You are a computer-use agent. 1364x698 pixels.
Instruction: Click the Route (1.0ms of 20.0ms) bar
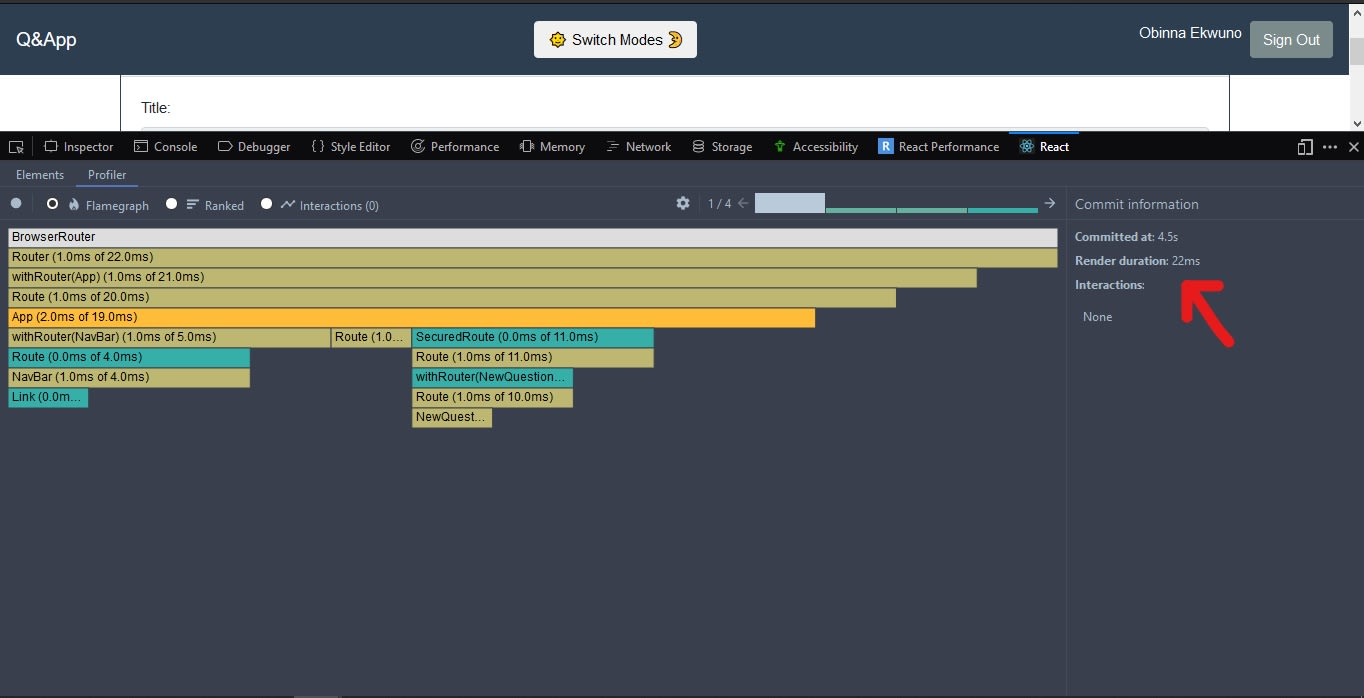(452, 297)
